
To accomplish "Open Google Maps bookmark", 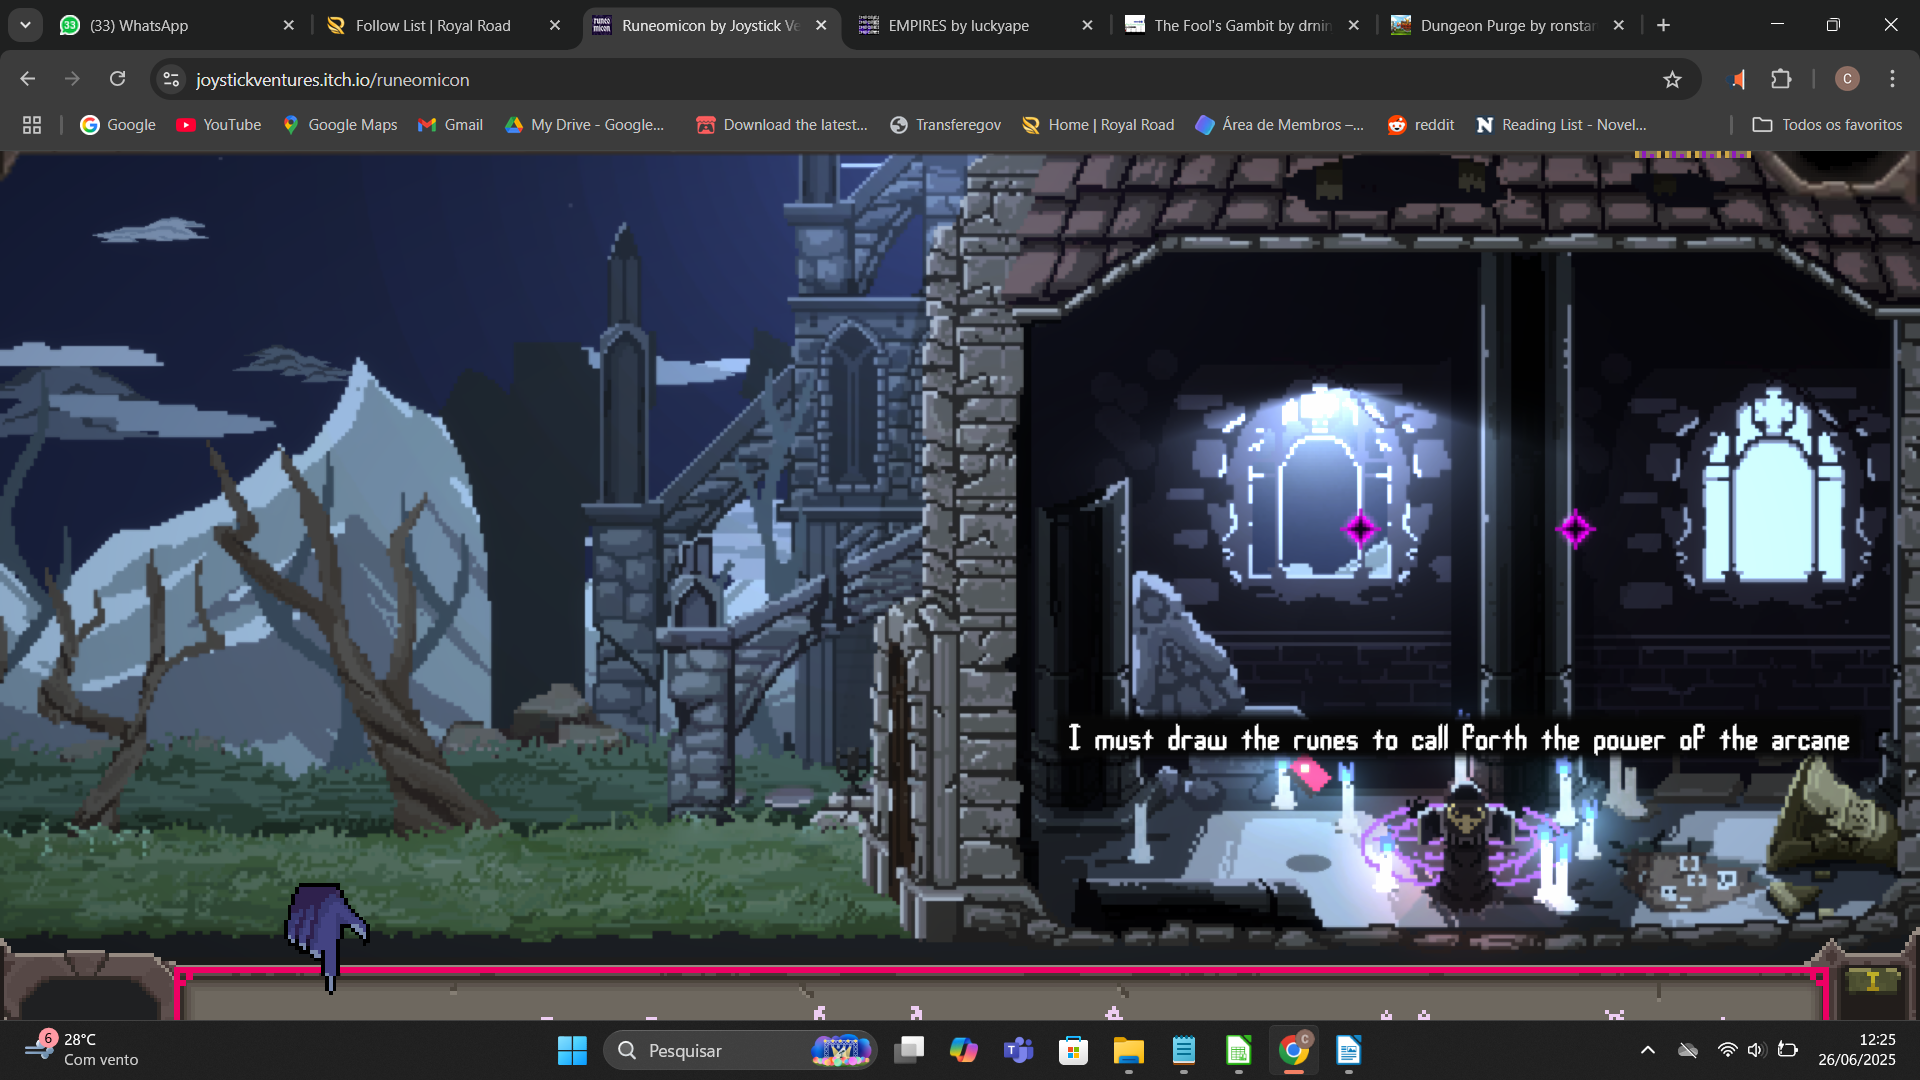I will coord(340,125).
